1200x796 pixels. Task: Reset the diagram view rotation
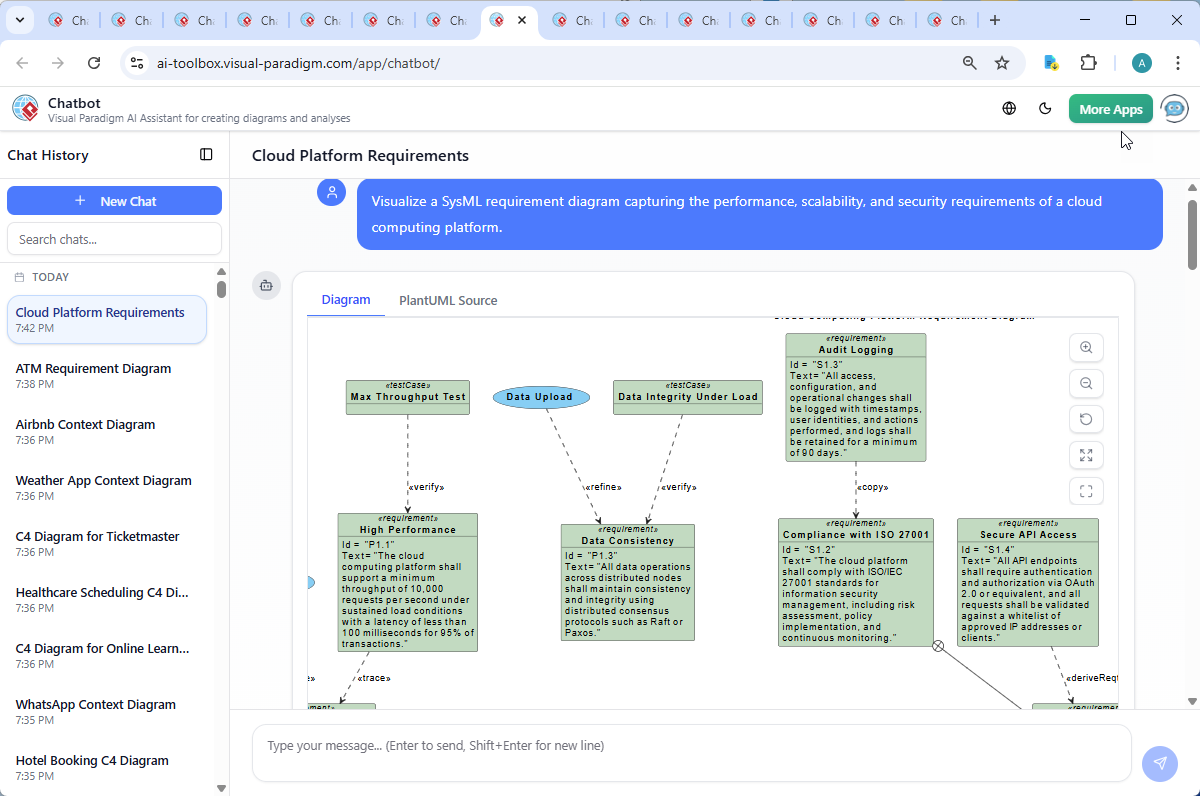1086,418
